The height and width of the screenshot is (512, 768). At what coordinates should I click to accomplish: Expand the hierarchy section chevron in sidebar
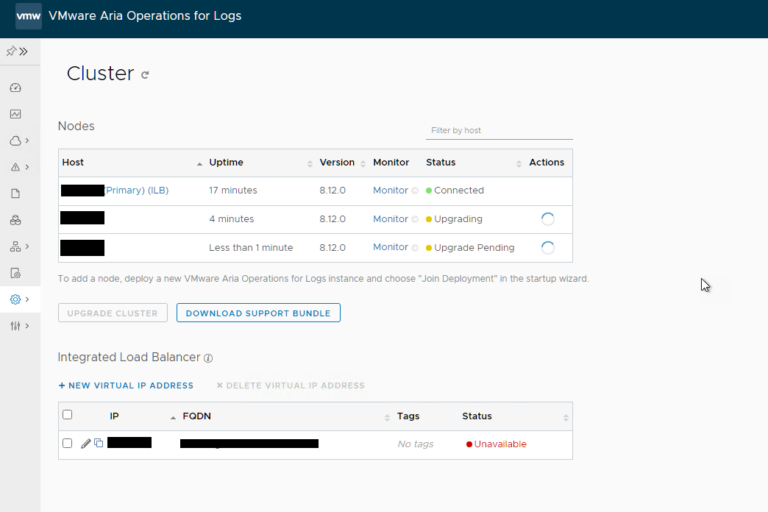27,246
